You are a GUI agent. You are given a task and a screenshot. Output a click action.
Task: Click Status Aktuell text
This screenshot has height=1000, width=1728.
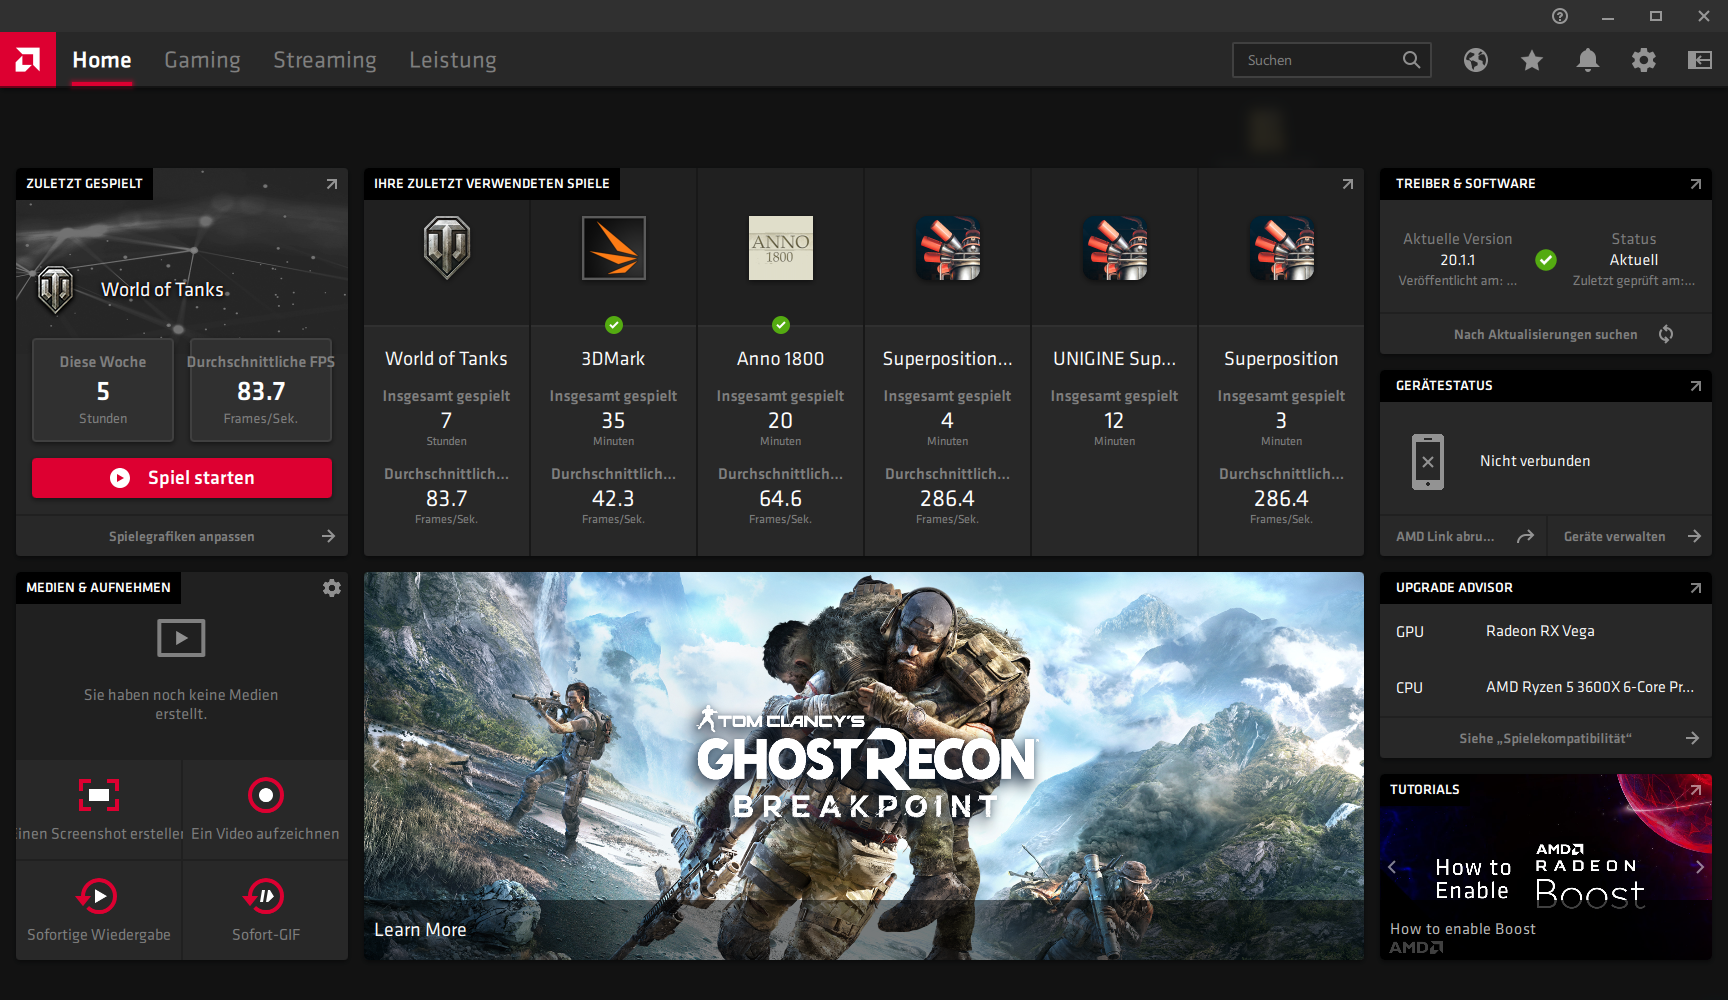pyautogui.click(x=1634, y=250)
